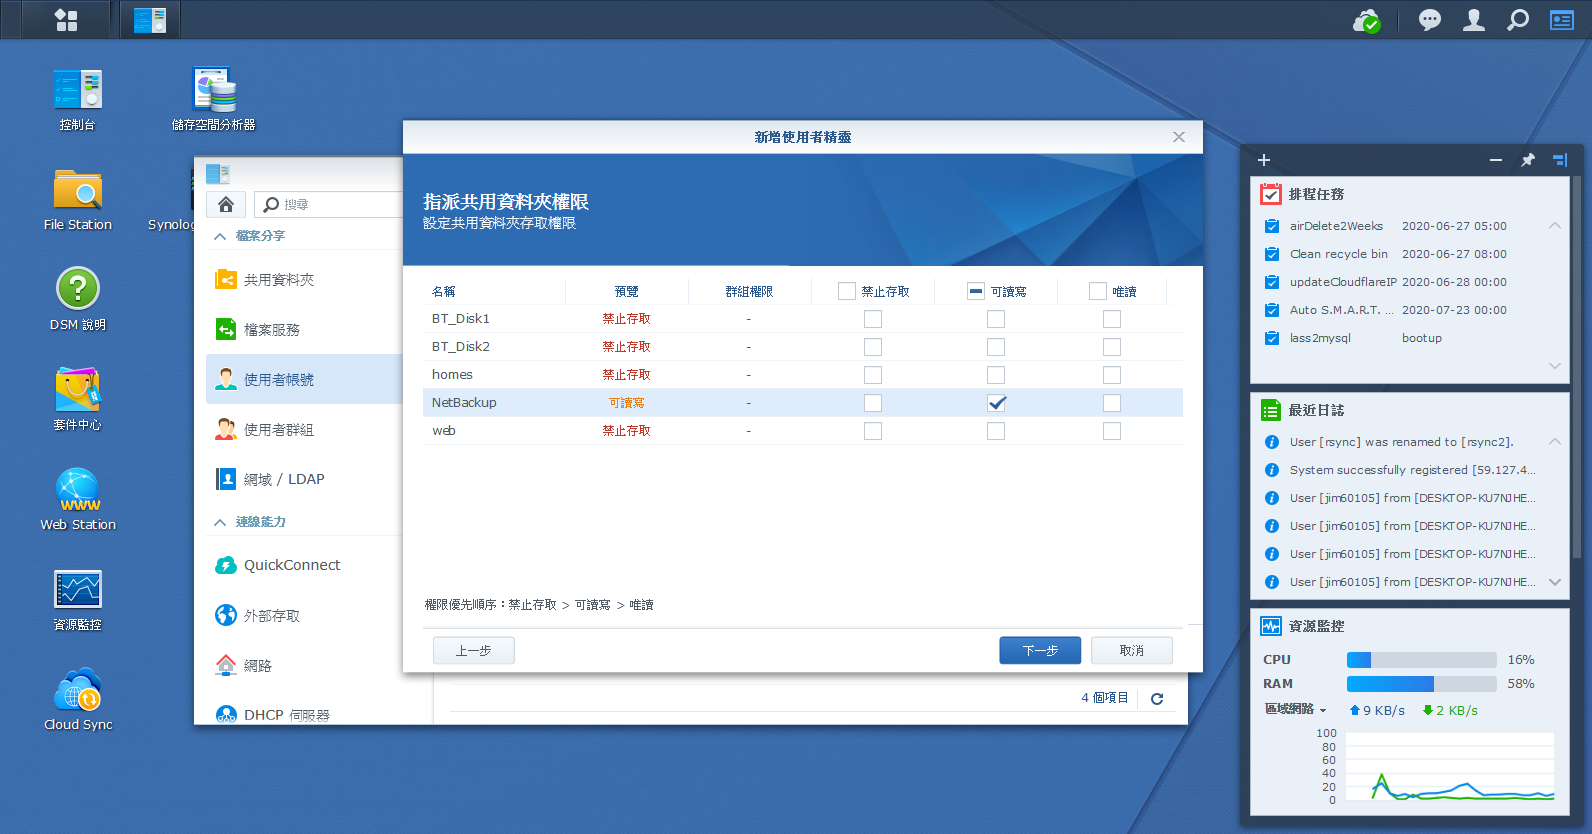Open DSM main menu grid icon
The width and height of the screenshot is (1592, 834).
[x=66, y=20]
